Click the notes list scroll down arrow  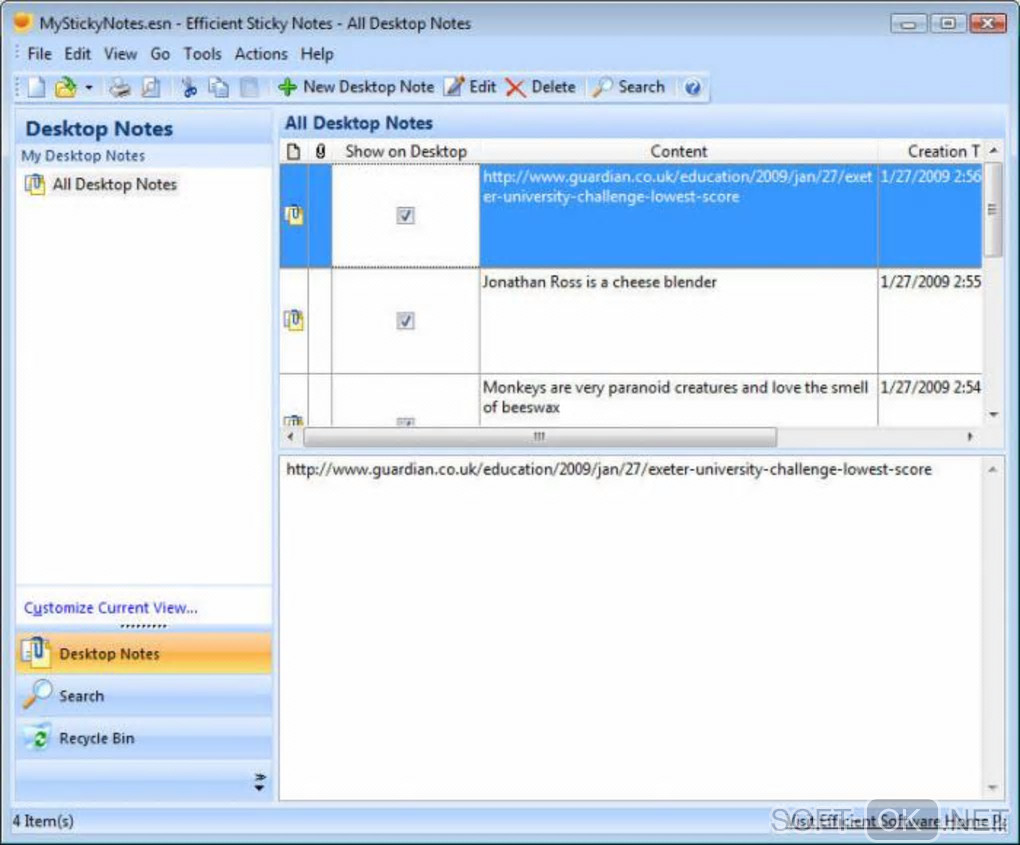(x=993, y=414)
